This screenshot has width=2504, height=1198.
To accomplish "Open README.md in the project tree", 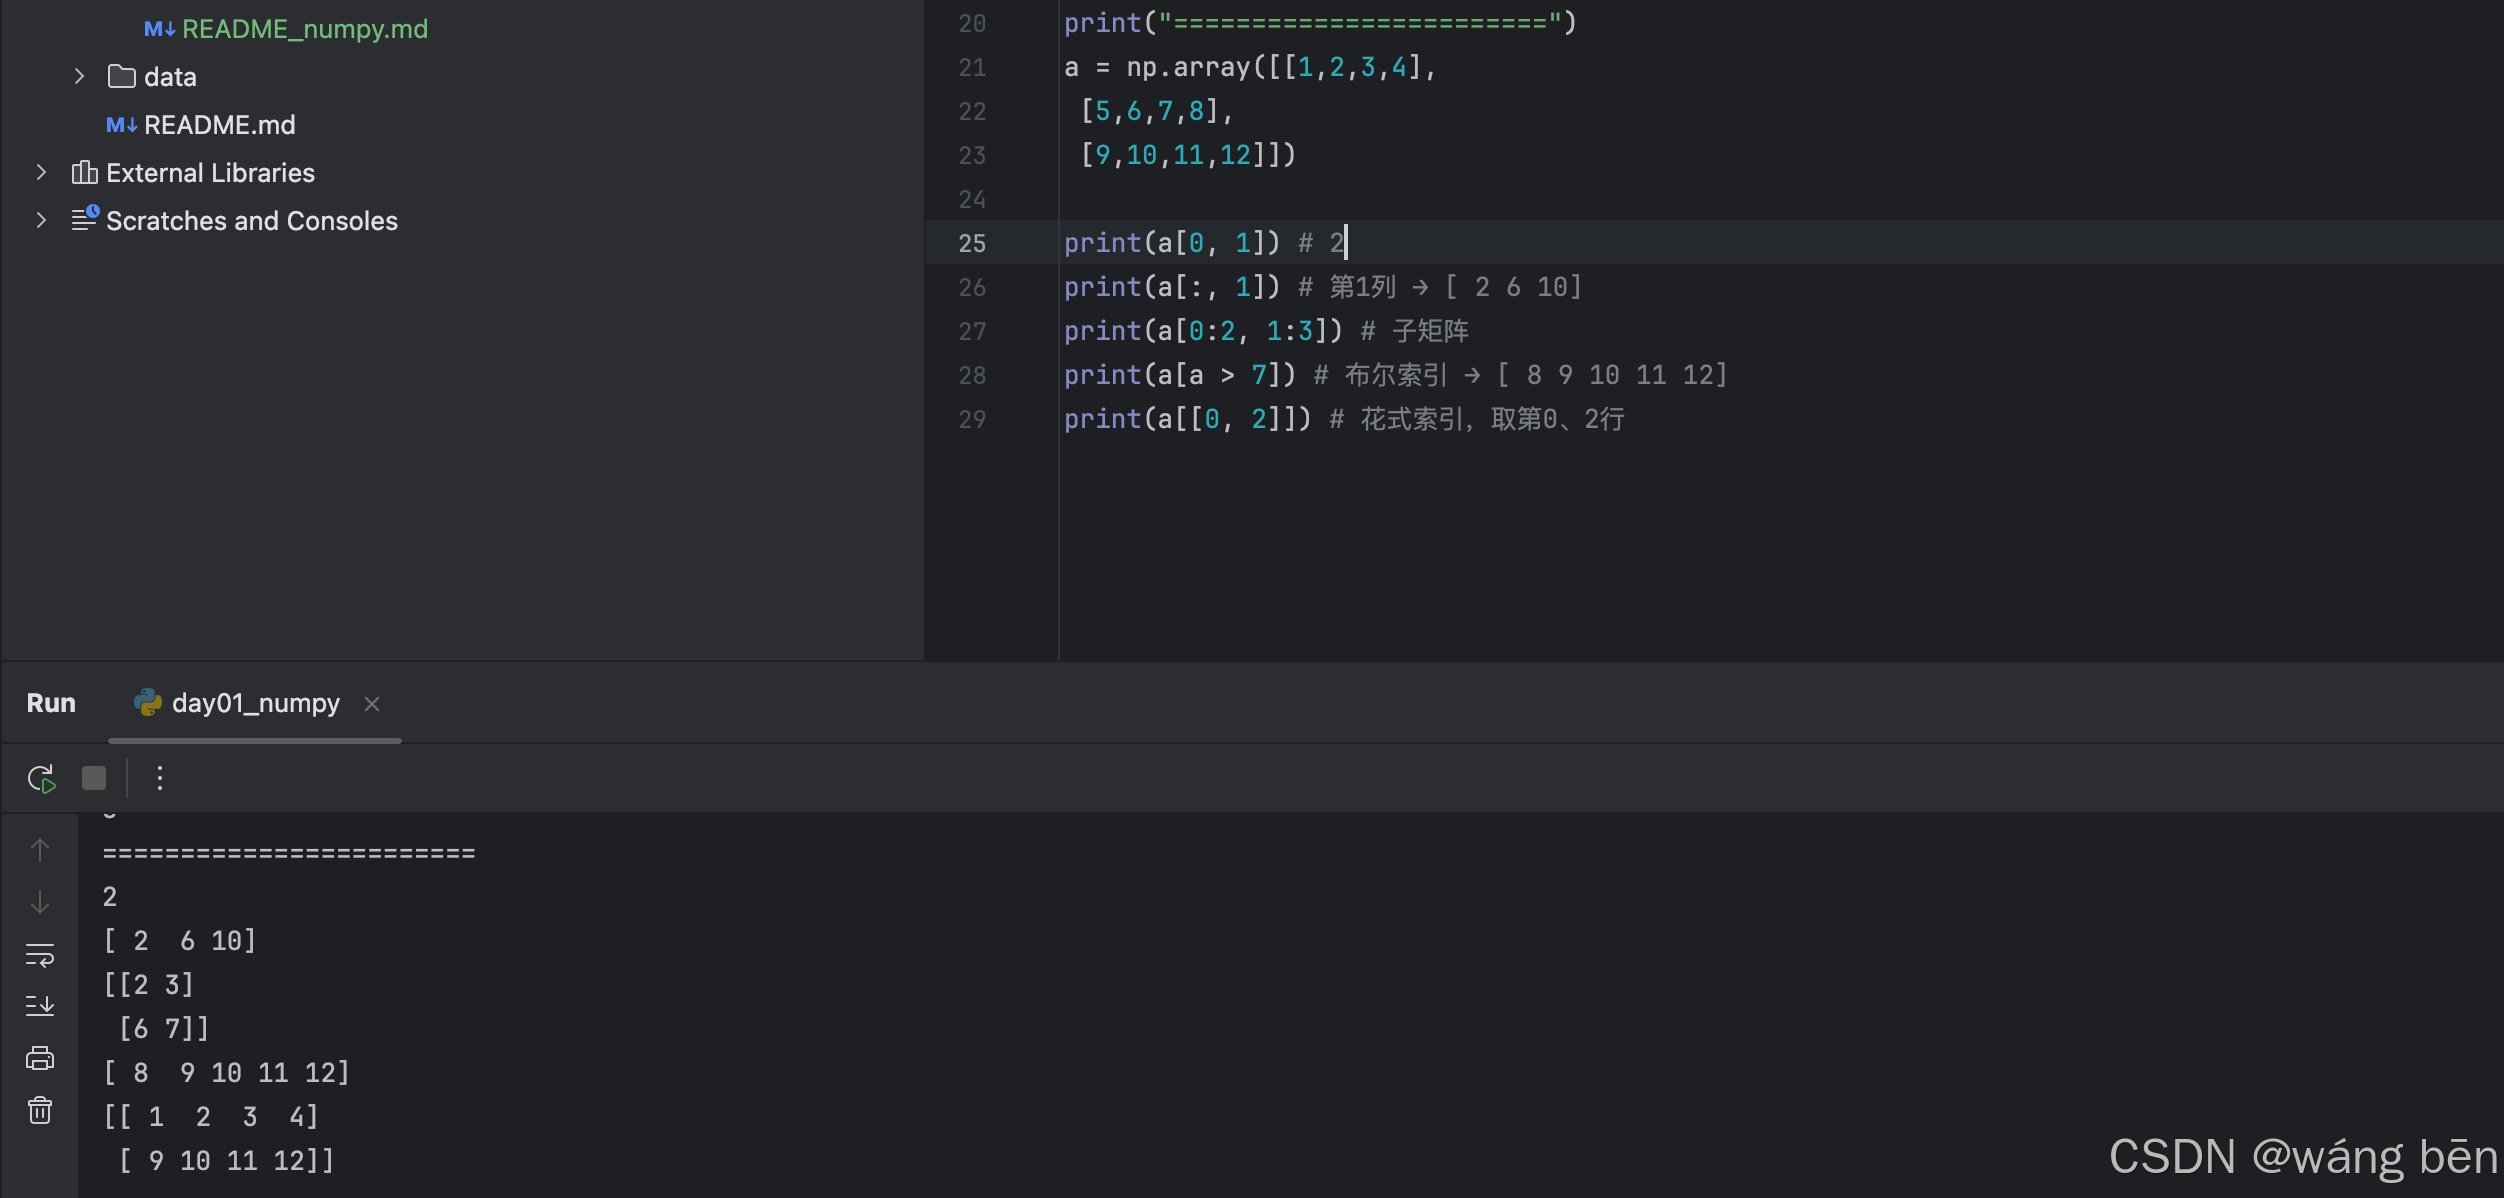I will click(219, 125).
